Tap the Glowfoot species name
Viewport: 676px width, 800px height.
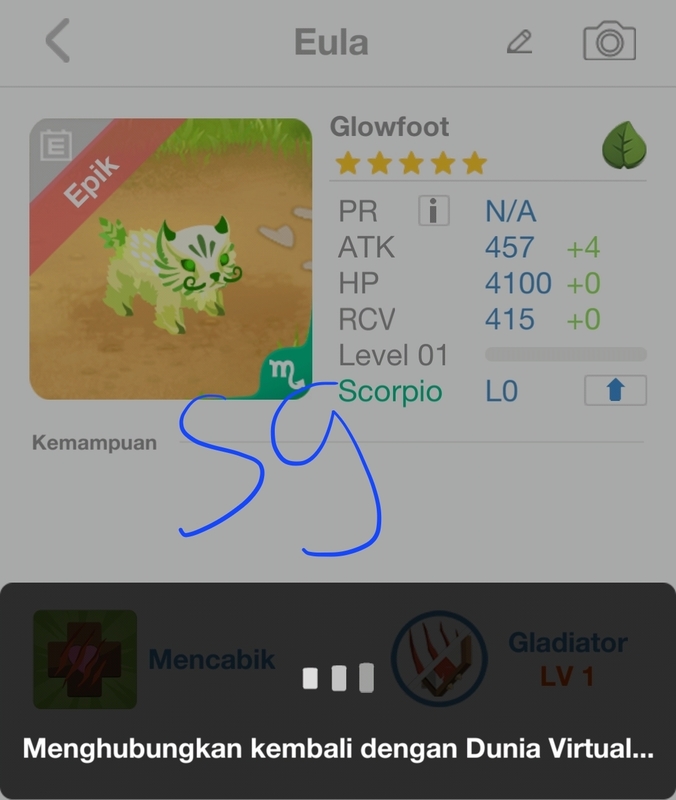click(x=389, y=127)
